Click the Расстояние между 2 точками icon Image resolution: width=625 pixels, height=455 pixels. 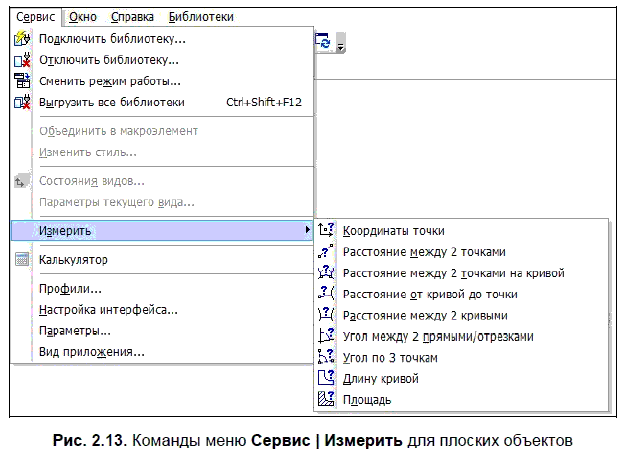tap(325, 252)
